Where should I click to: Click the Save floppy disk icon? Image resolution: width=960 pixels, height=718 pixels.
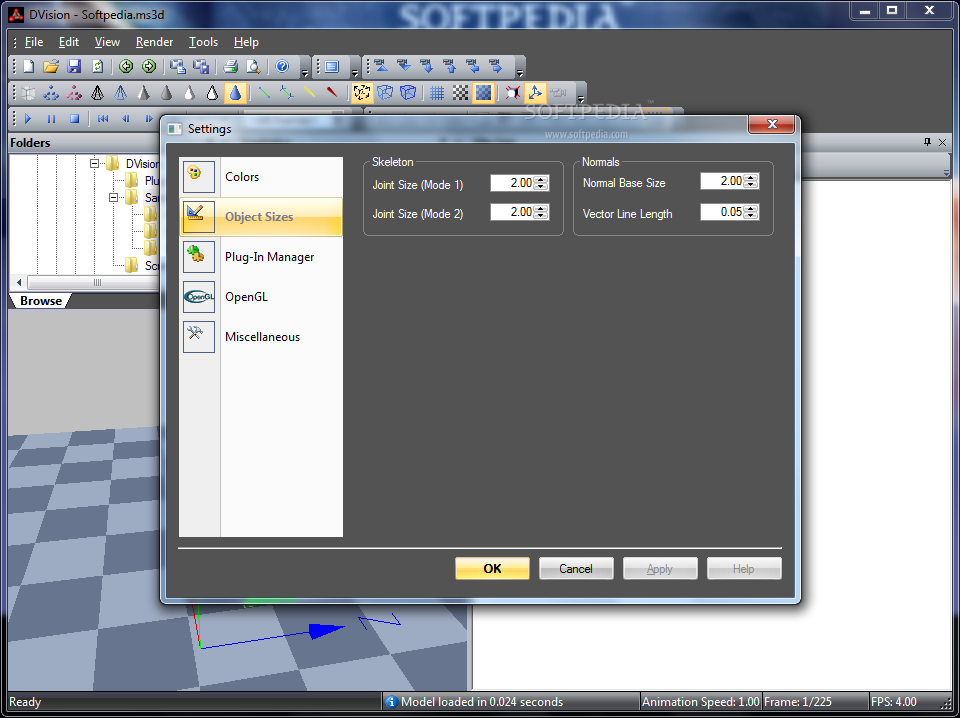(x=74, y=66)
